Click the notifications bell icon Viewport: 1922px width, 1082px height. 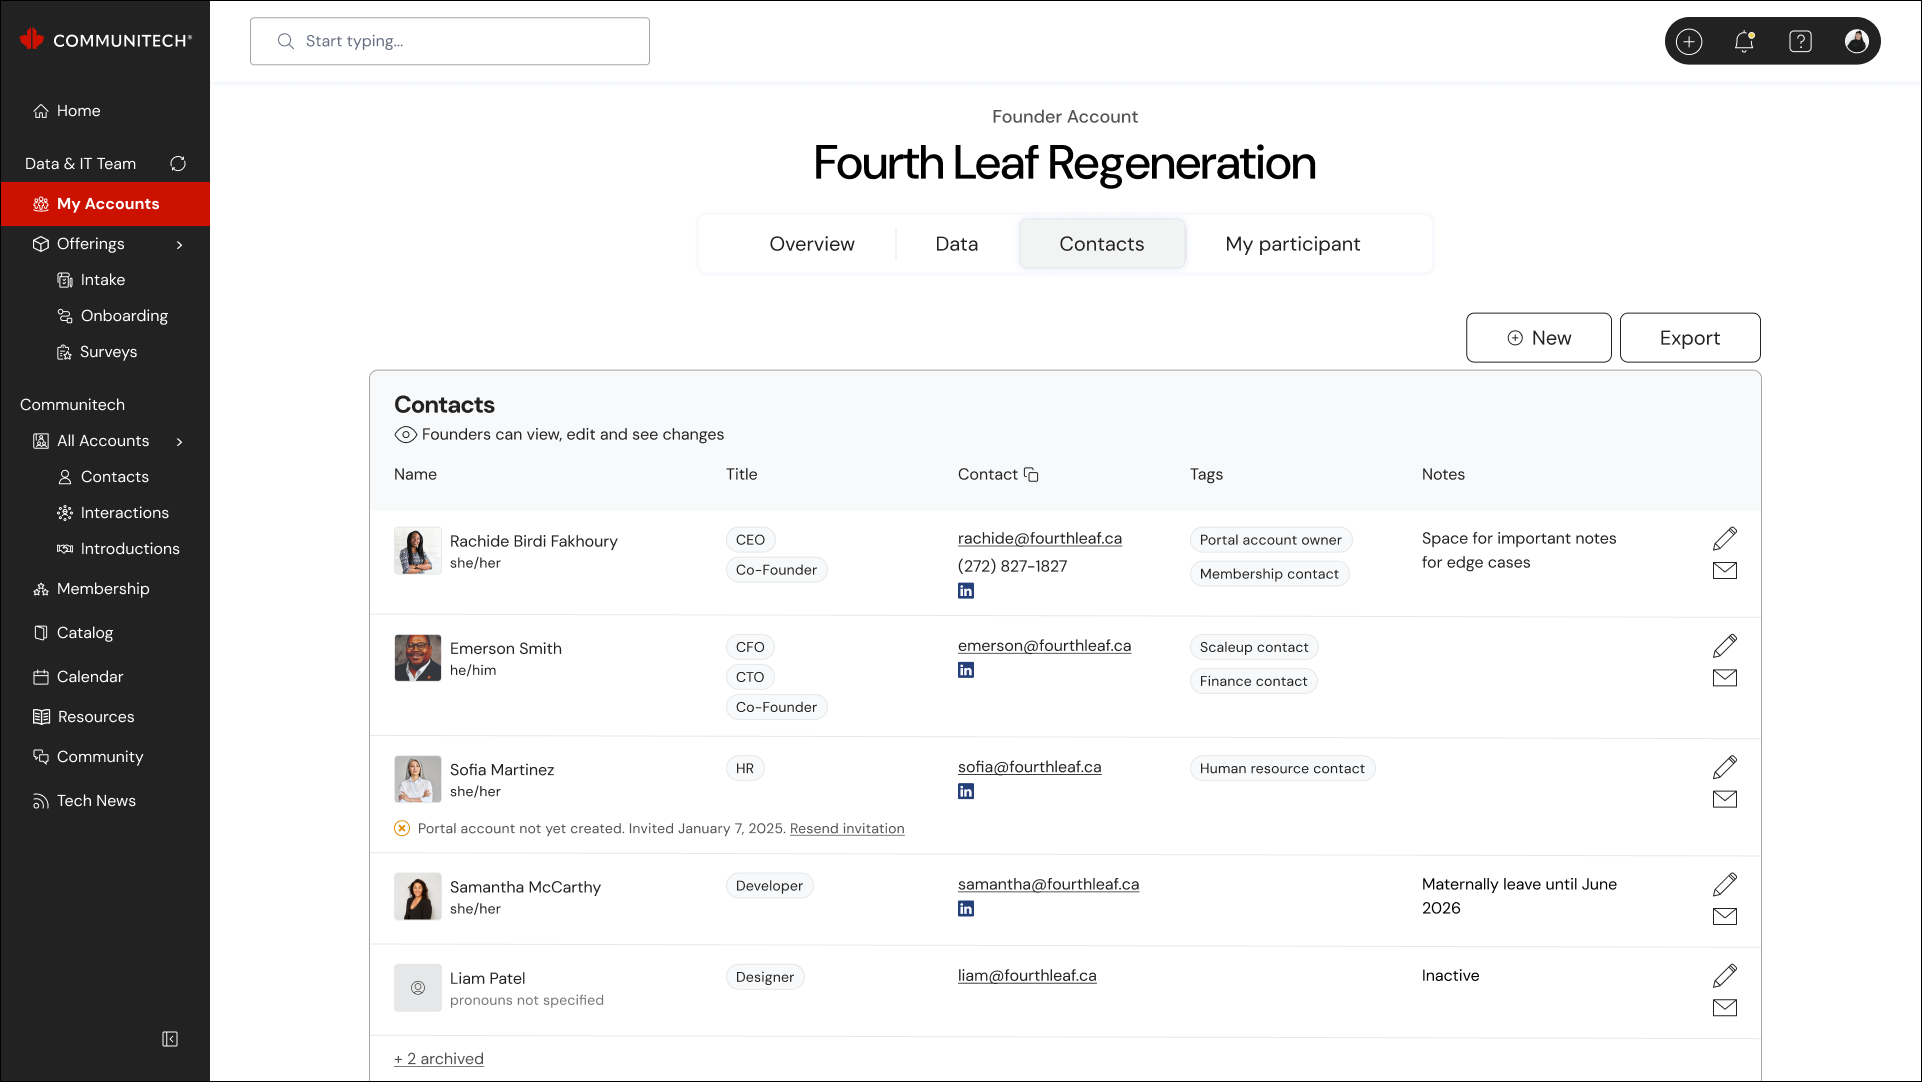pyautogui.click(x=1744, y=41)
